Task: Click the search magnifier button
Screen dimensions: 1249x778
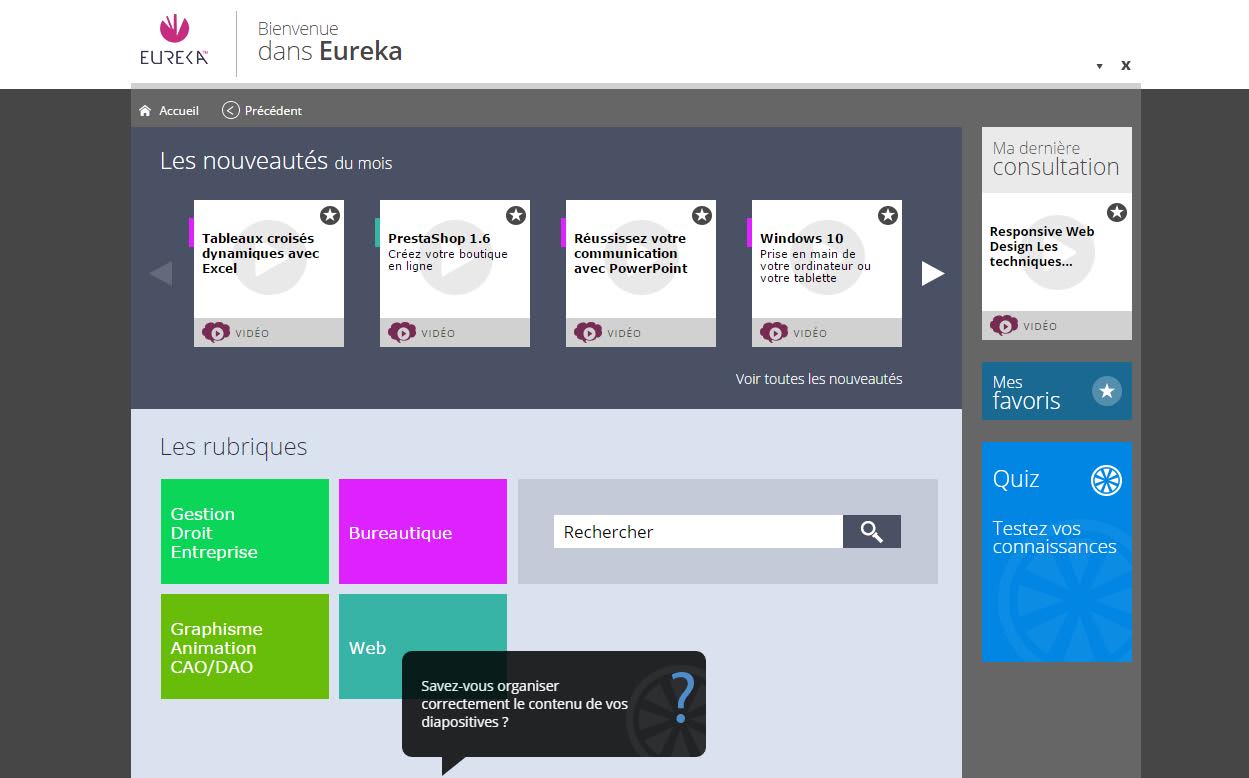Action: pos(872,532)
